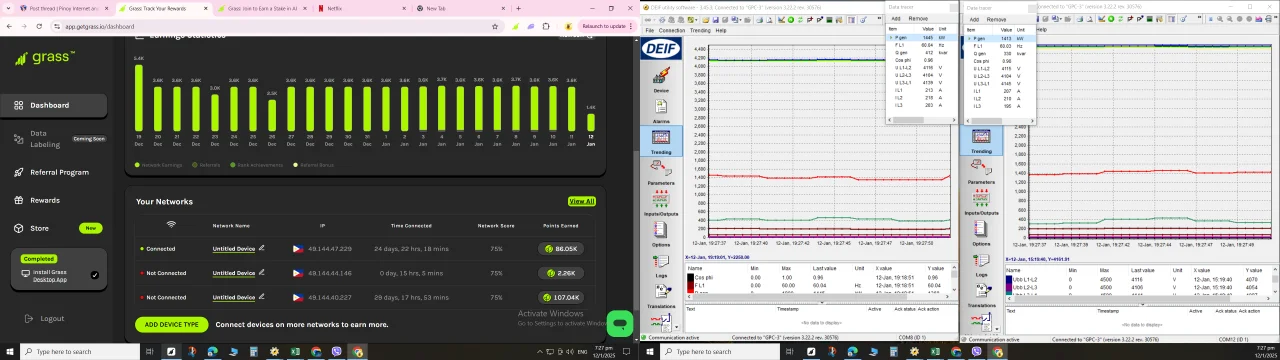1280x360 pixels.
Task: Click Remove in right Data tracer panel
Action: click(x=996, y=19)
